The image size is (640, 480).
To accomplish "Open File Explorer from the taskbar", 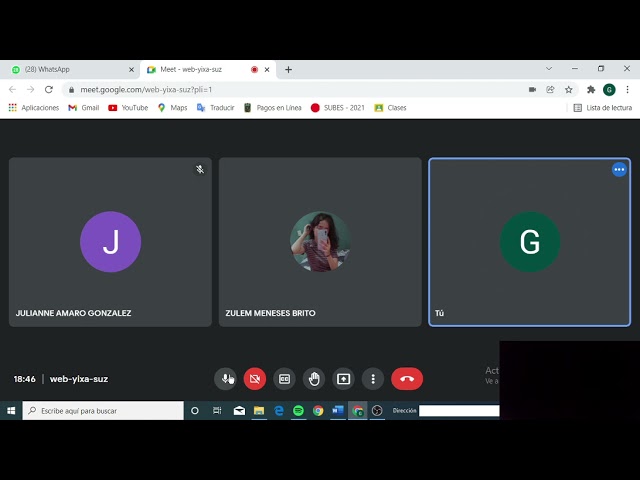I will pos(259,411).
